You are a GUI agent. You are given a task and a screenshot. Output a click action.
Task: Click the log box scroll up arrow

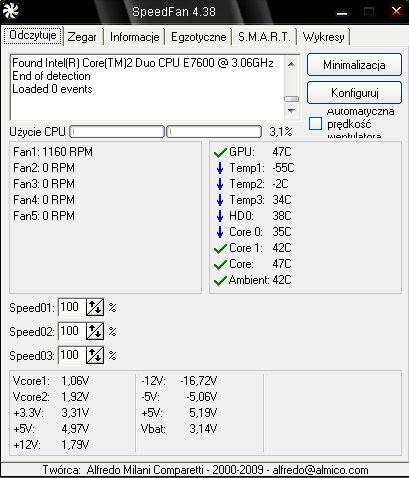click(x=291, y=64)
